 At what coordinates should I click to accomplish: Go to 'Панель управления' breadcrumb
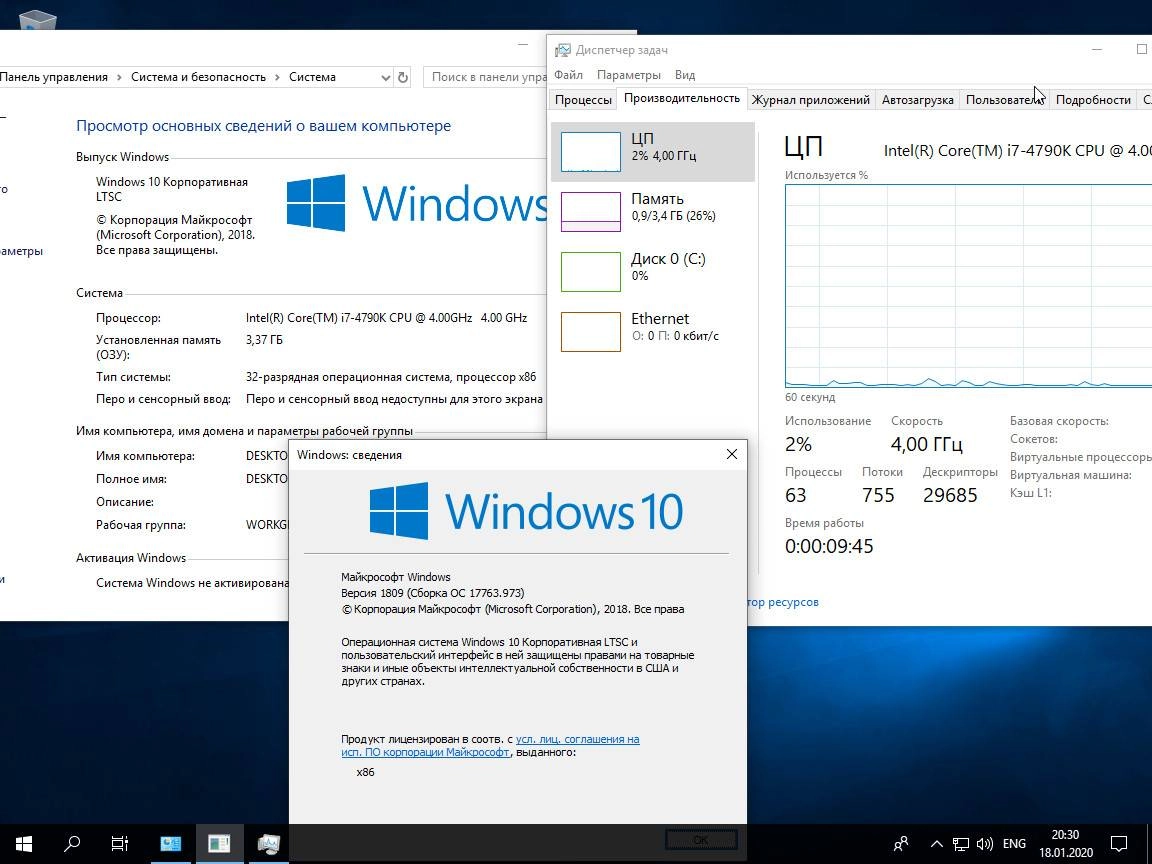54,77
